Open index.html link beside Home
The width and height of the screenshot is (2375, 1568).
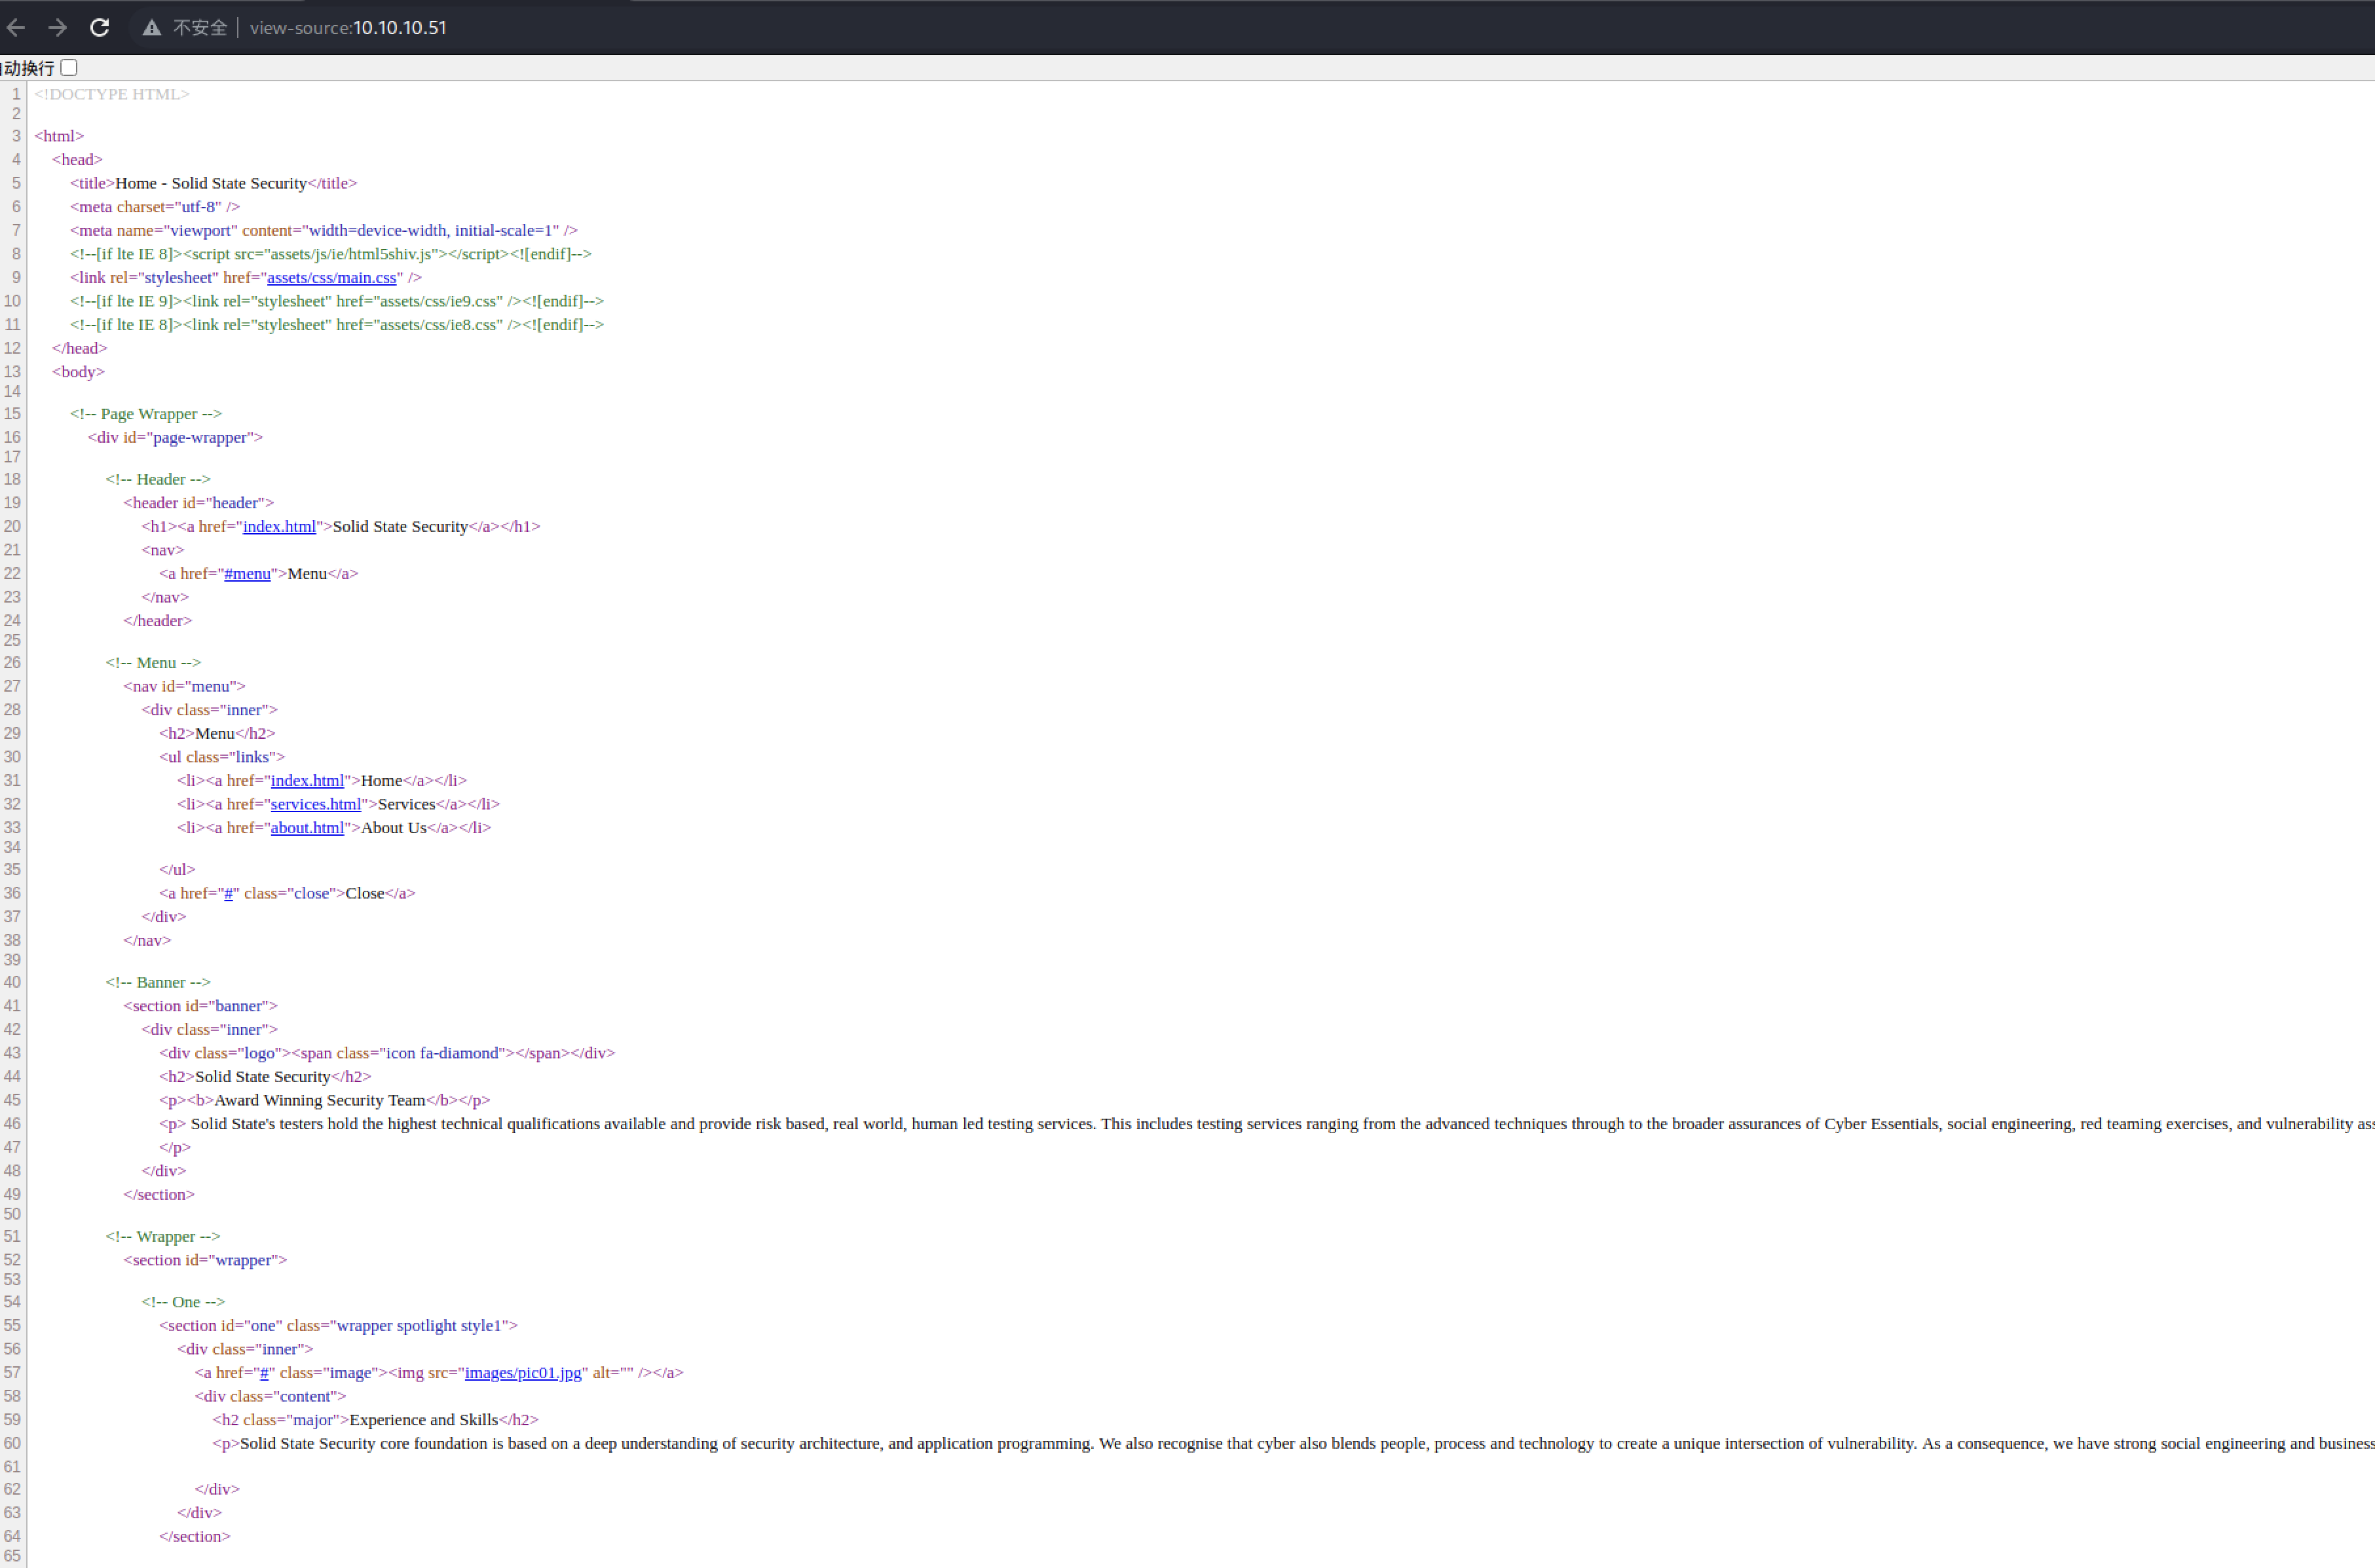click(307, 781)
